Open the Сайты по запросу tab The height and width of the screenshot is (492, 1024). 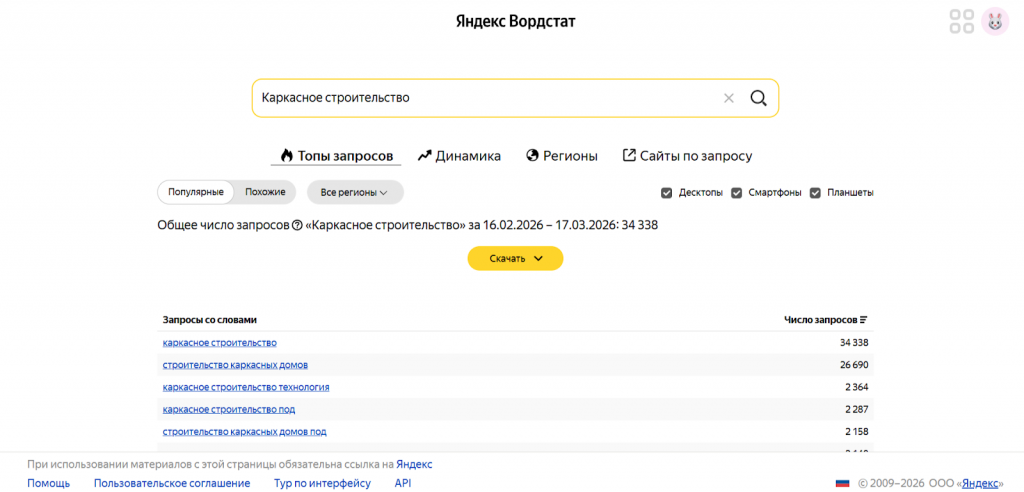(x=688, y=156)
